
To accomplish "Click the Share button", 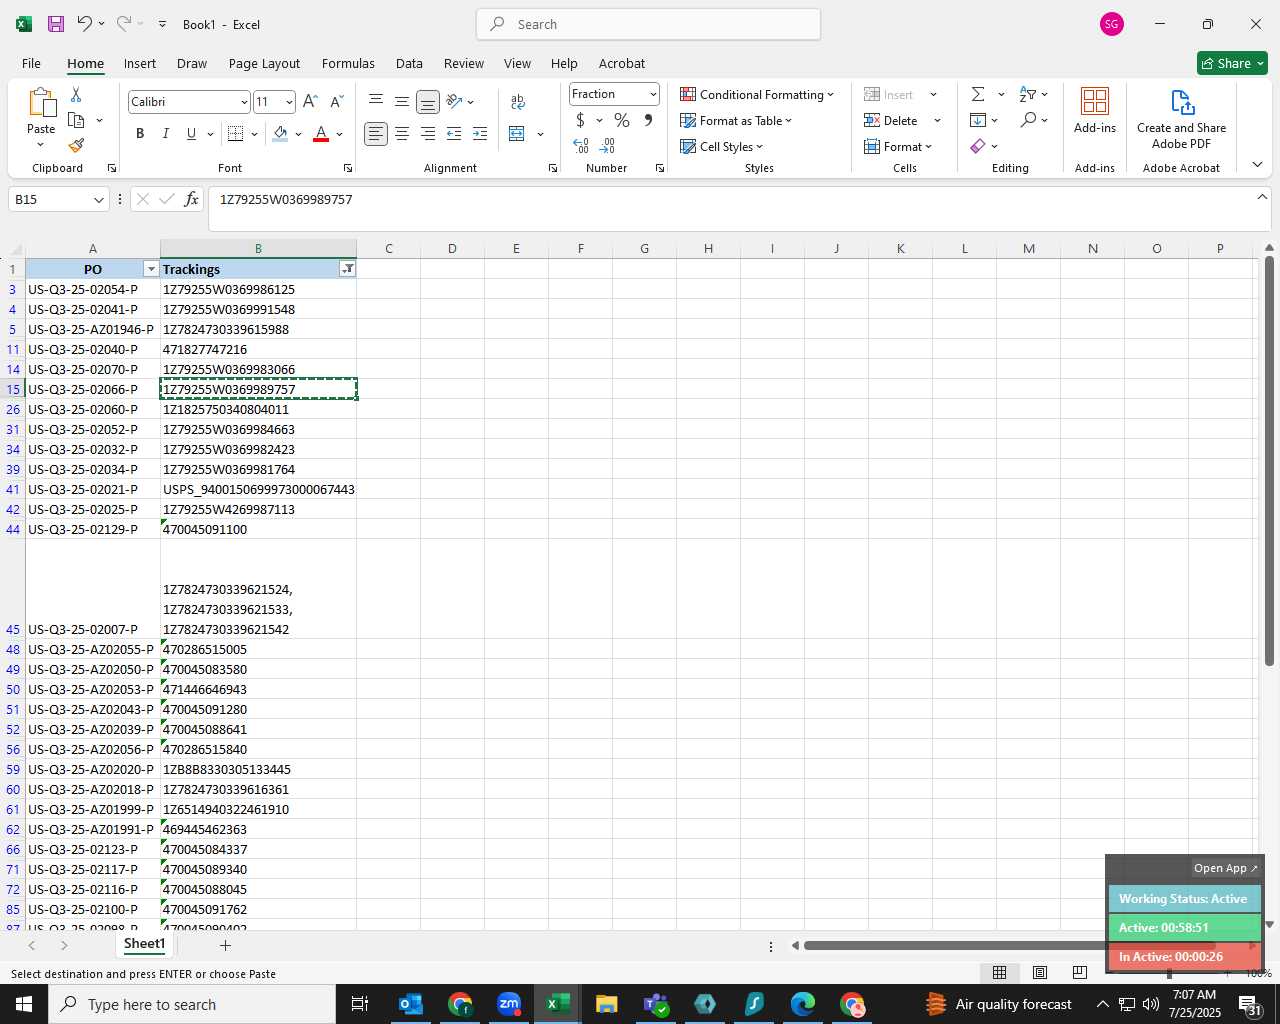I will pyautogui.click(x=1232, y=63).
